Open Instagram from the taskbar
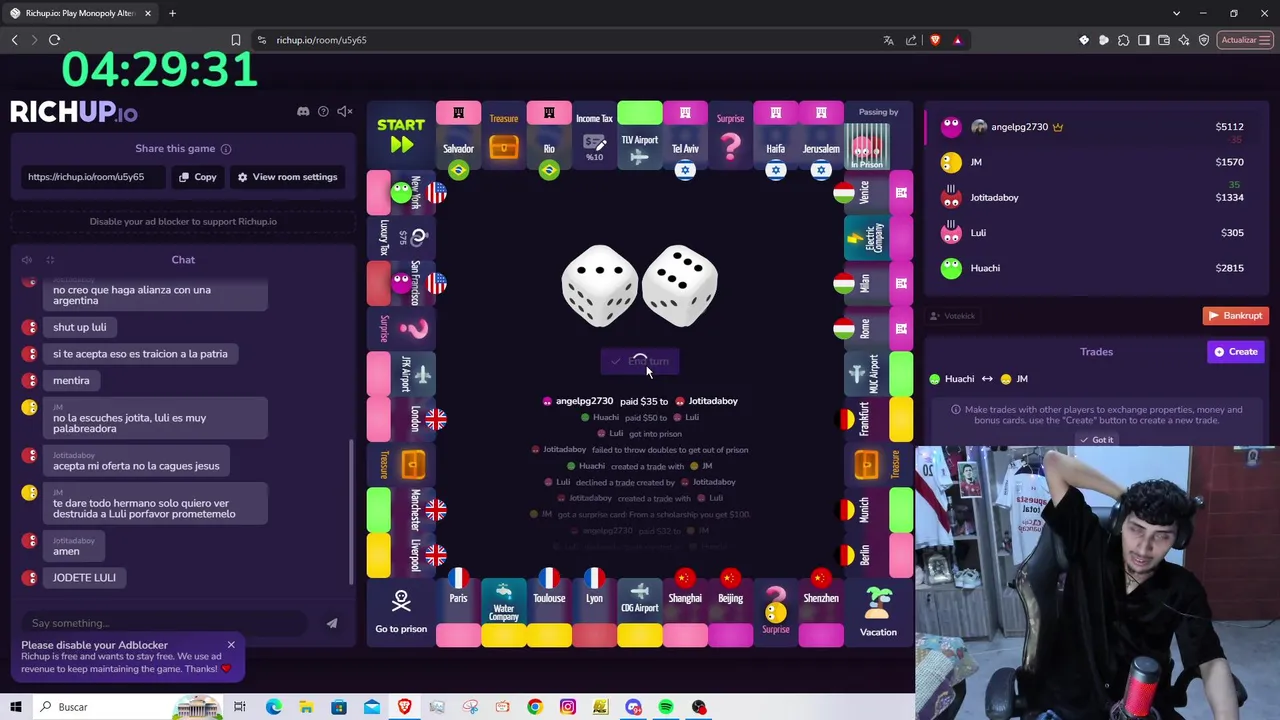The height and width of the screenshot is (720, 1280). pos(568,707)
